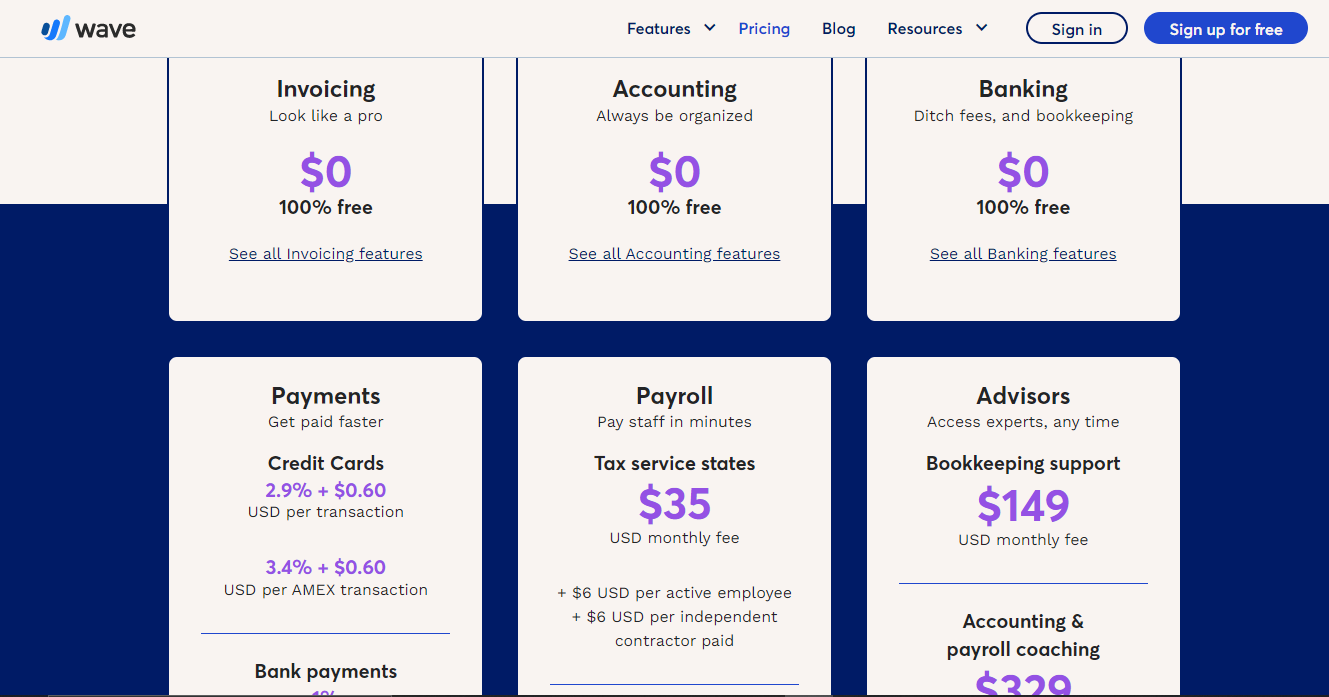1329x697 pixels.
Task: Click the Banking card heading
Action: 1023,89
